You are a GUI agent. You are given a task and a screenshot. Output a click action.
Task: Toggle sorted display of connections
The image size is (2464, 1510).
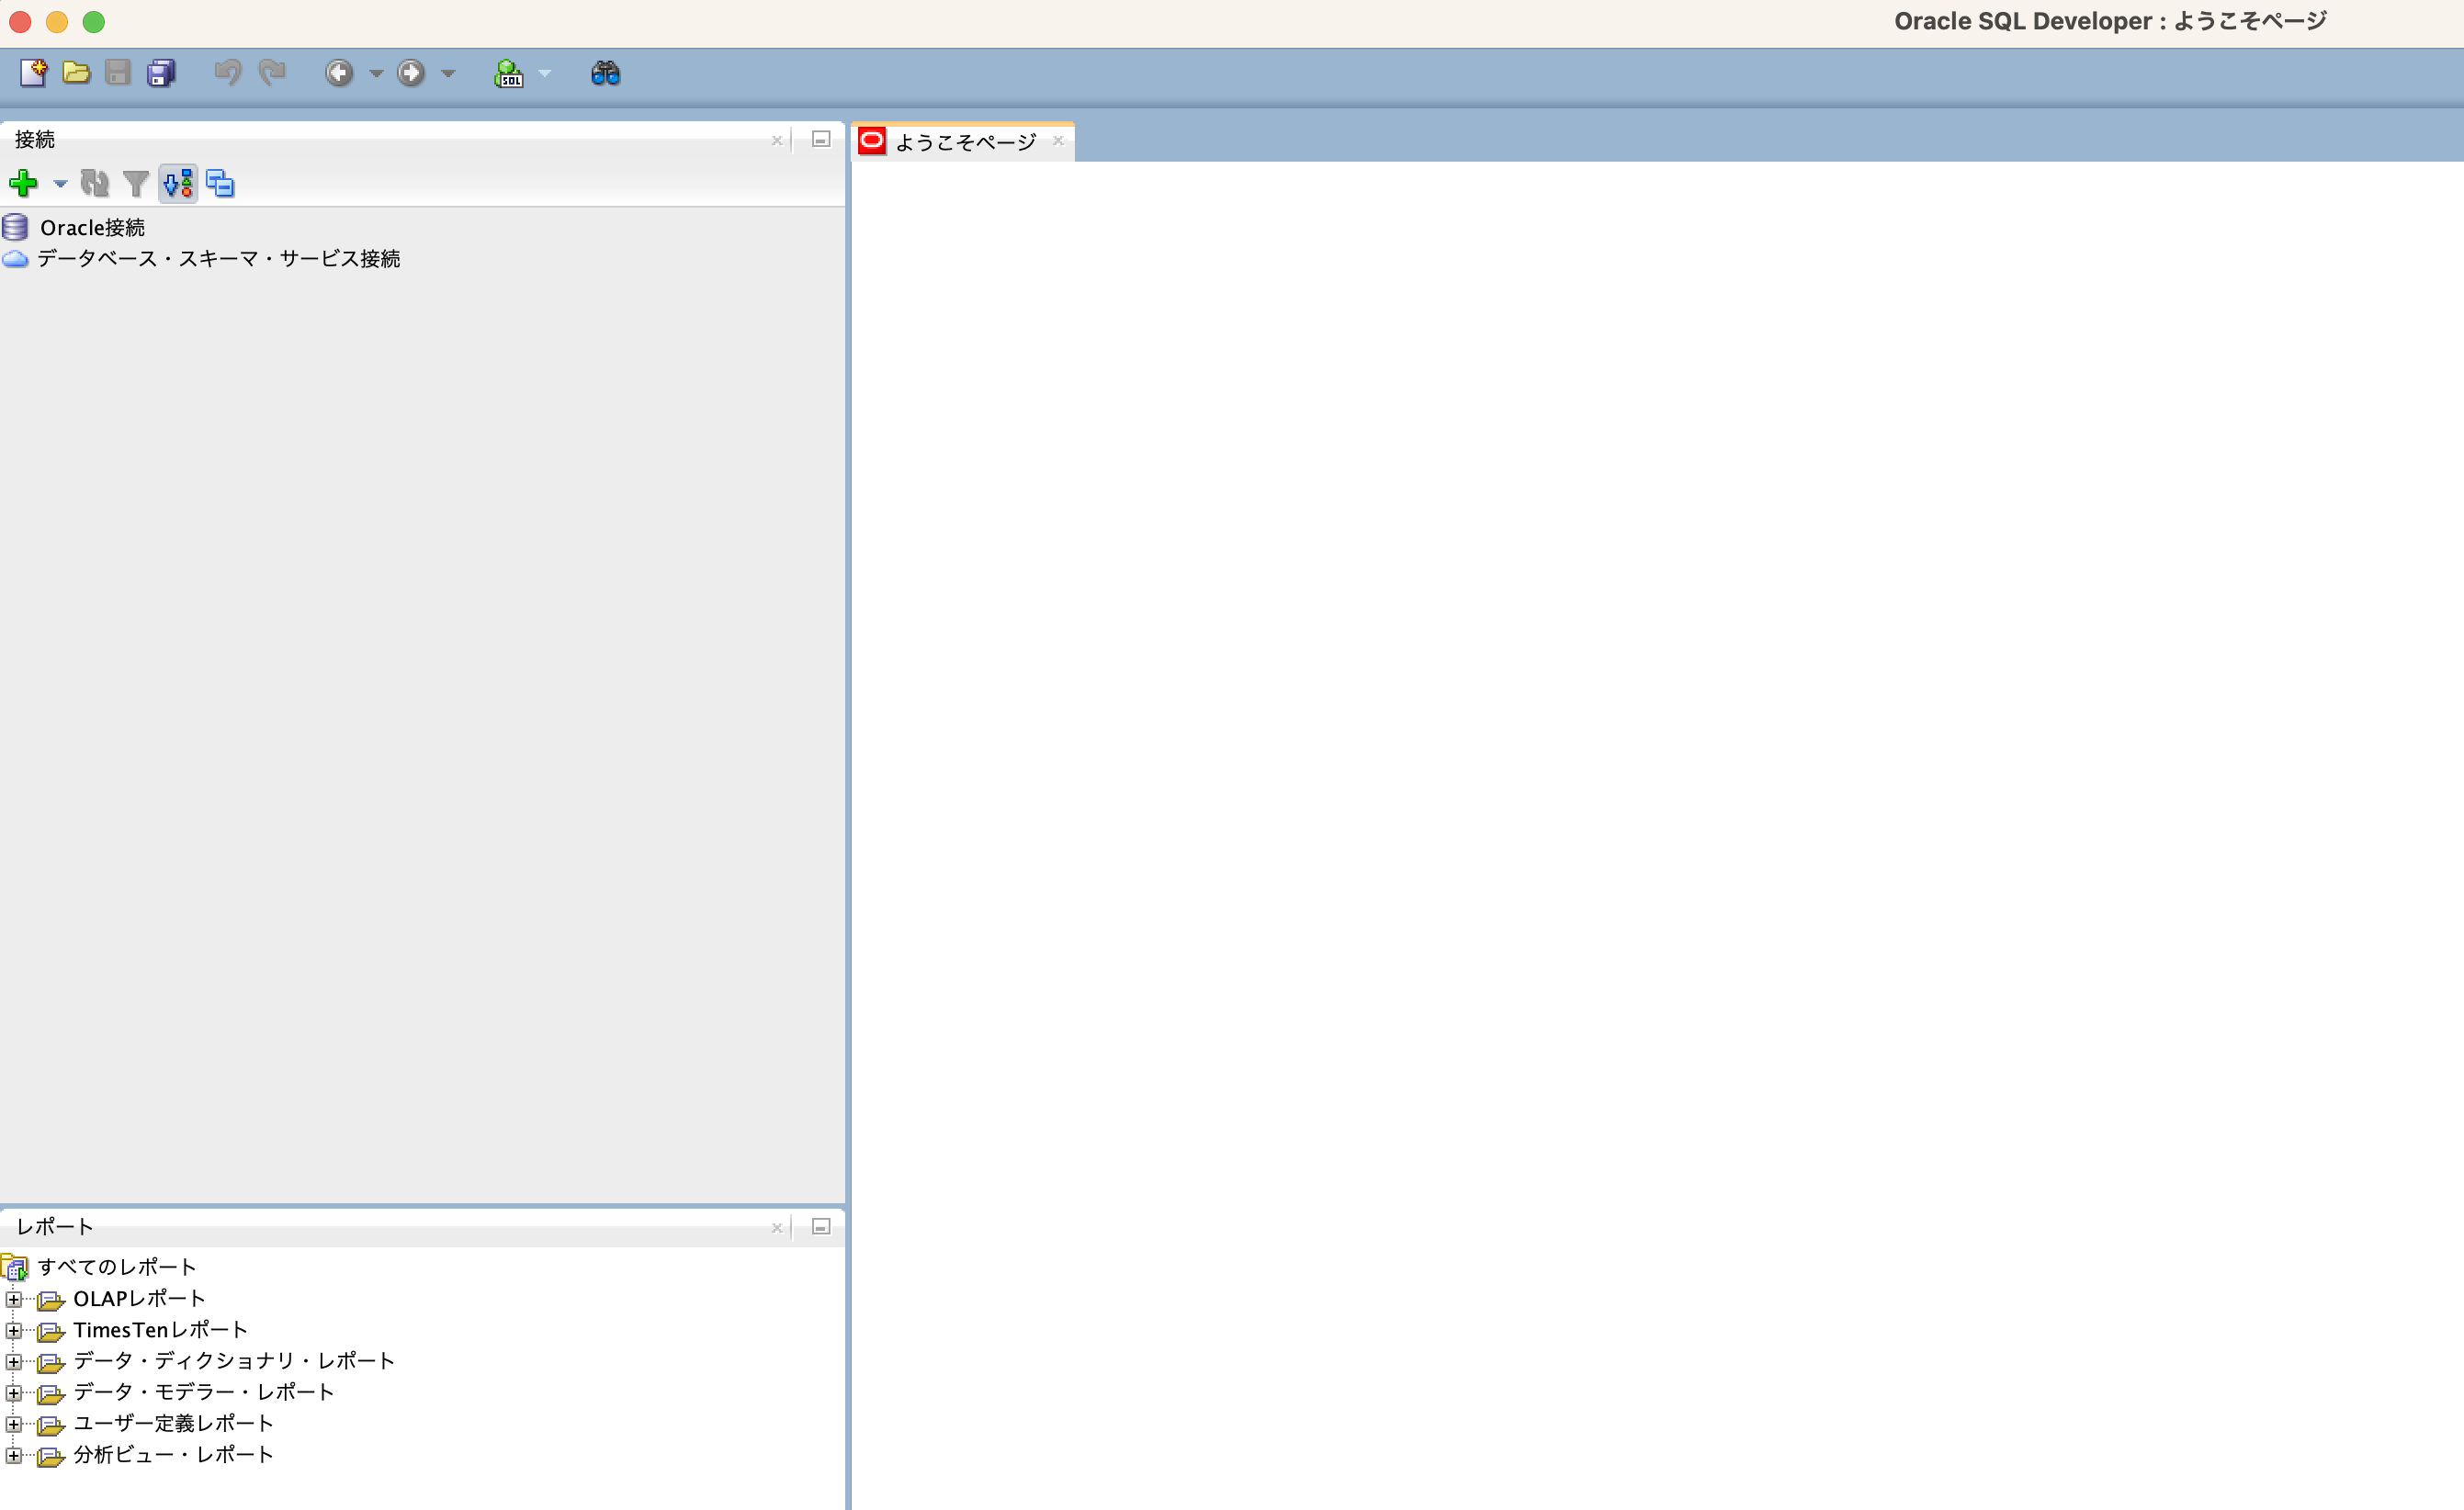[178, 184]
